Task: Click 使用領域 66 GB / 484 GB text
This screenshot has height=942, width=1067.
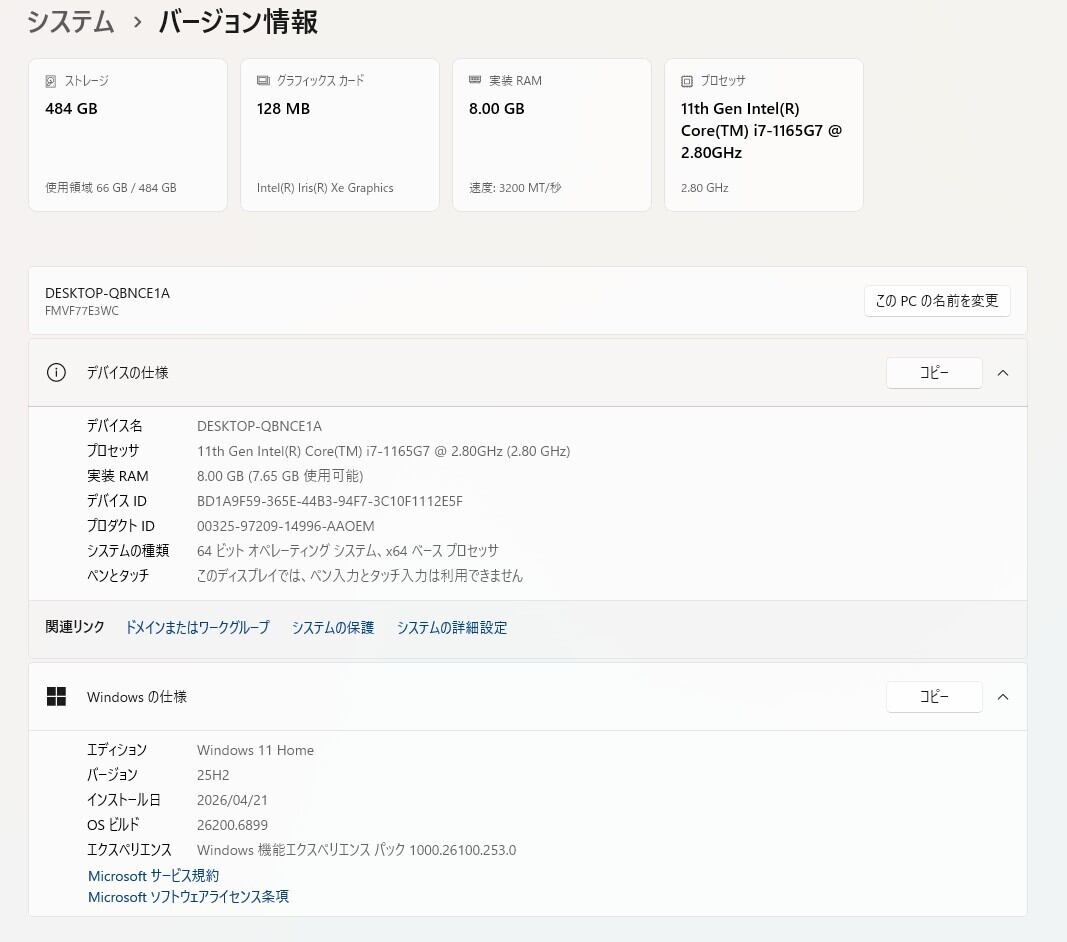Action: 111,188
